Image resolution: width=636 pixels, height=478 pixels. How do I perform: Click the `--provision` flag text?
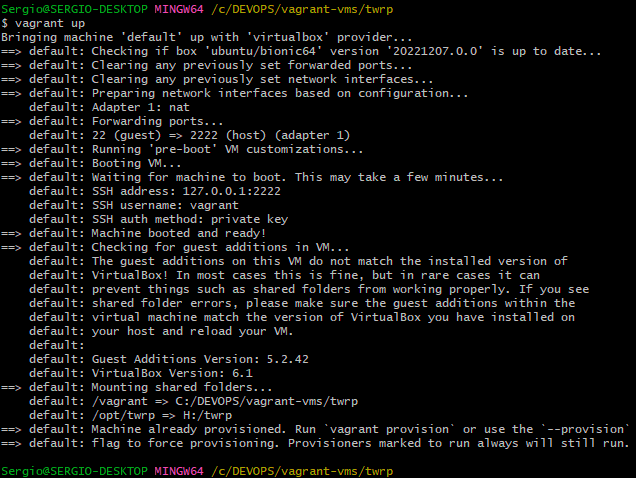(584, 429)
